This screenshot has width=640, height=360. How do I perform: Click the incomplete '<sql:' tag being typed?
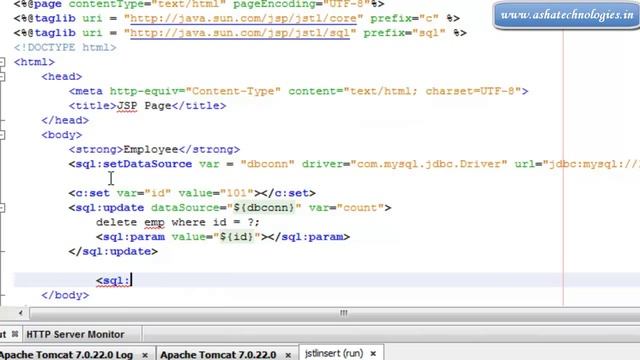113,280
